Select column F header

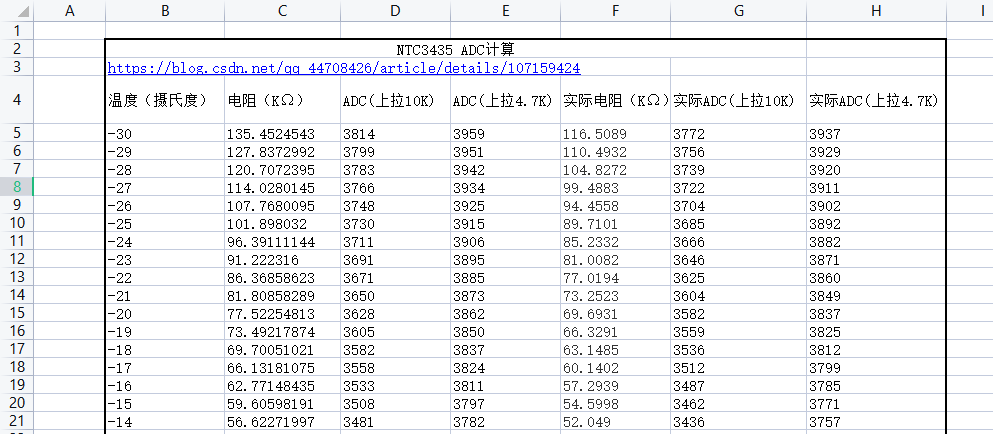click(x=616, y=11)
